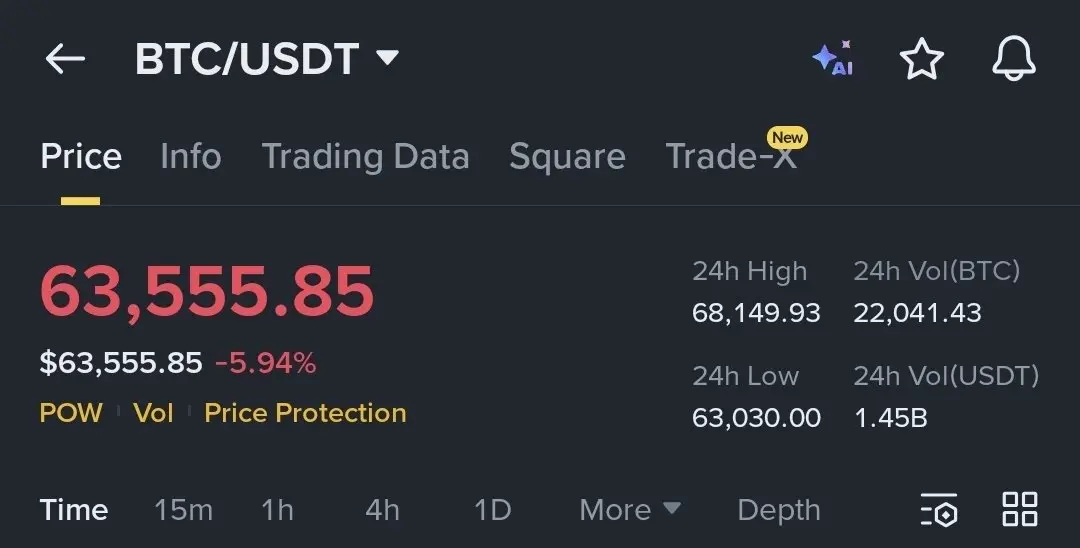
Task: Expand the BTC/USDT pair dropdown arrow
Action: tap(387, 58)
